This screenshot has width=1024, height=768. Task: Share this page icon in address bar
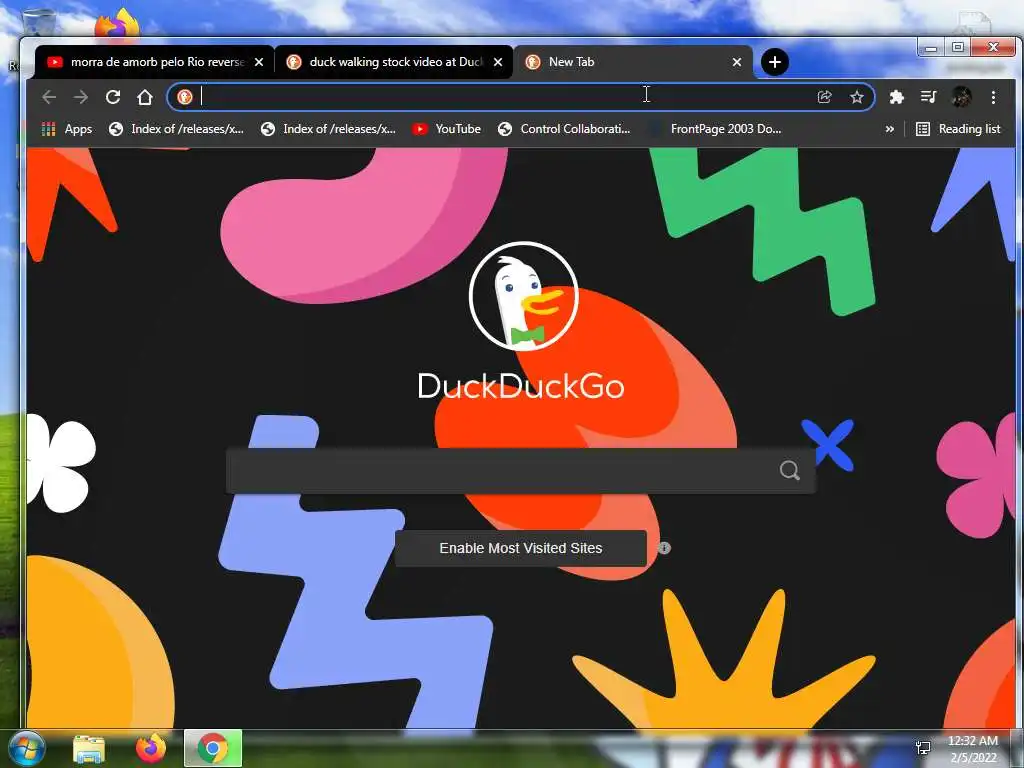click(824, 97)
